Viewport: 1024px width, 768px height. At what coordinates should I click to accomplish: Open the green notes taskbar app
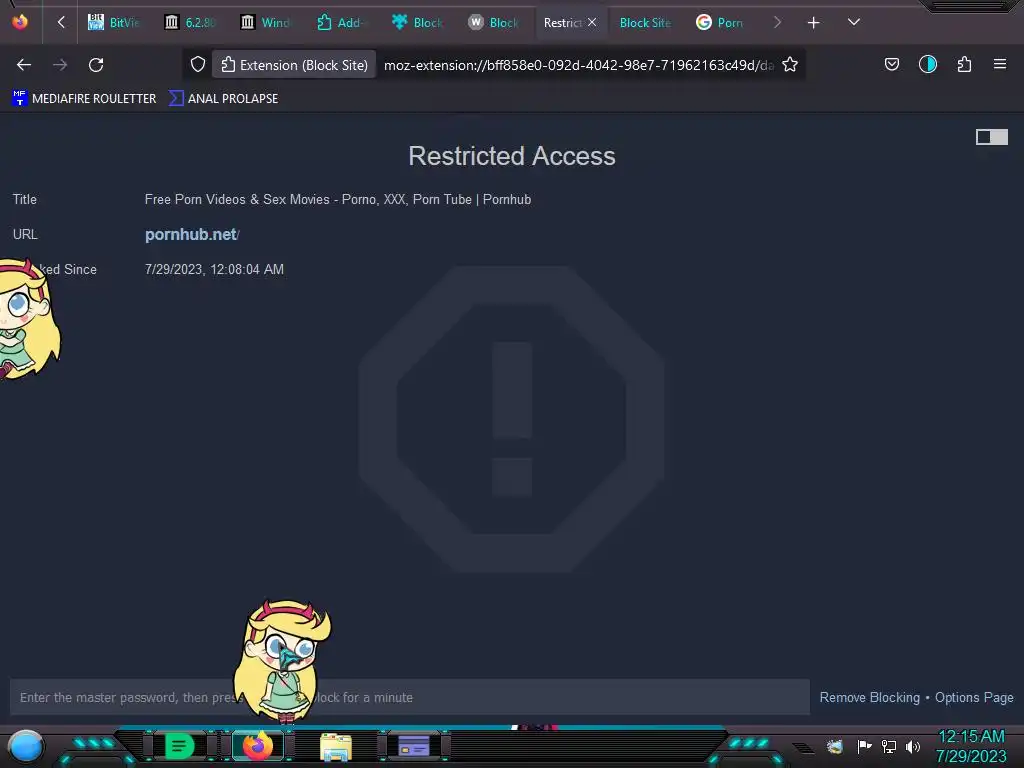[x=179, y=746]
